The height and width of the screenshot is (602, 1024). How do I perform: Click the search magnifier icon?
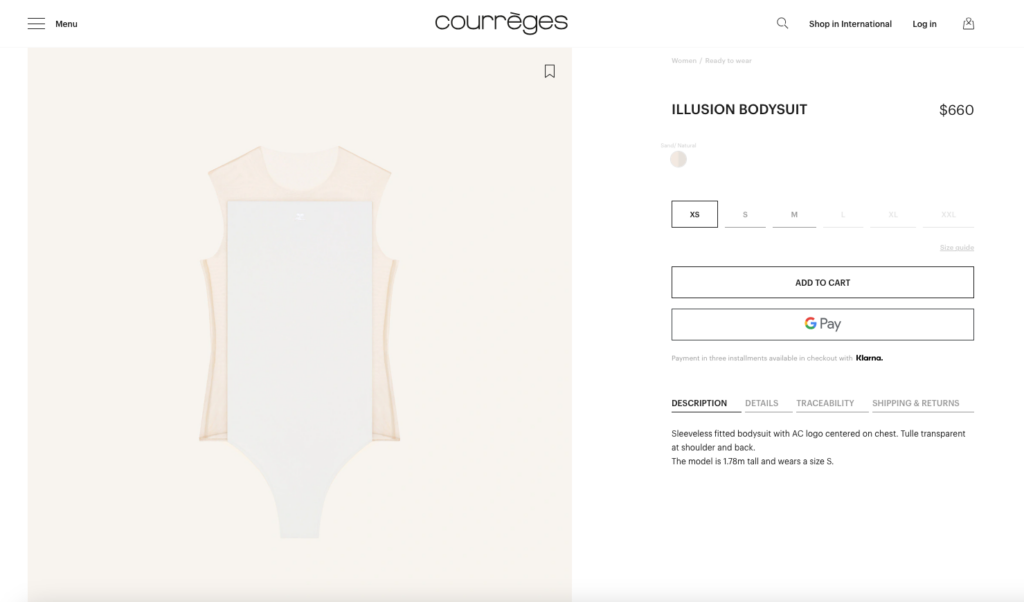pyautogui.click(x=782, y=24)
